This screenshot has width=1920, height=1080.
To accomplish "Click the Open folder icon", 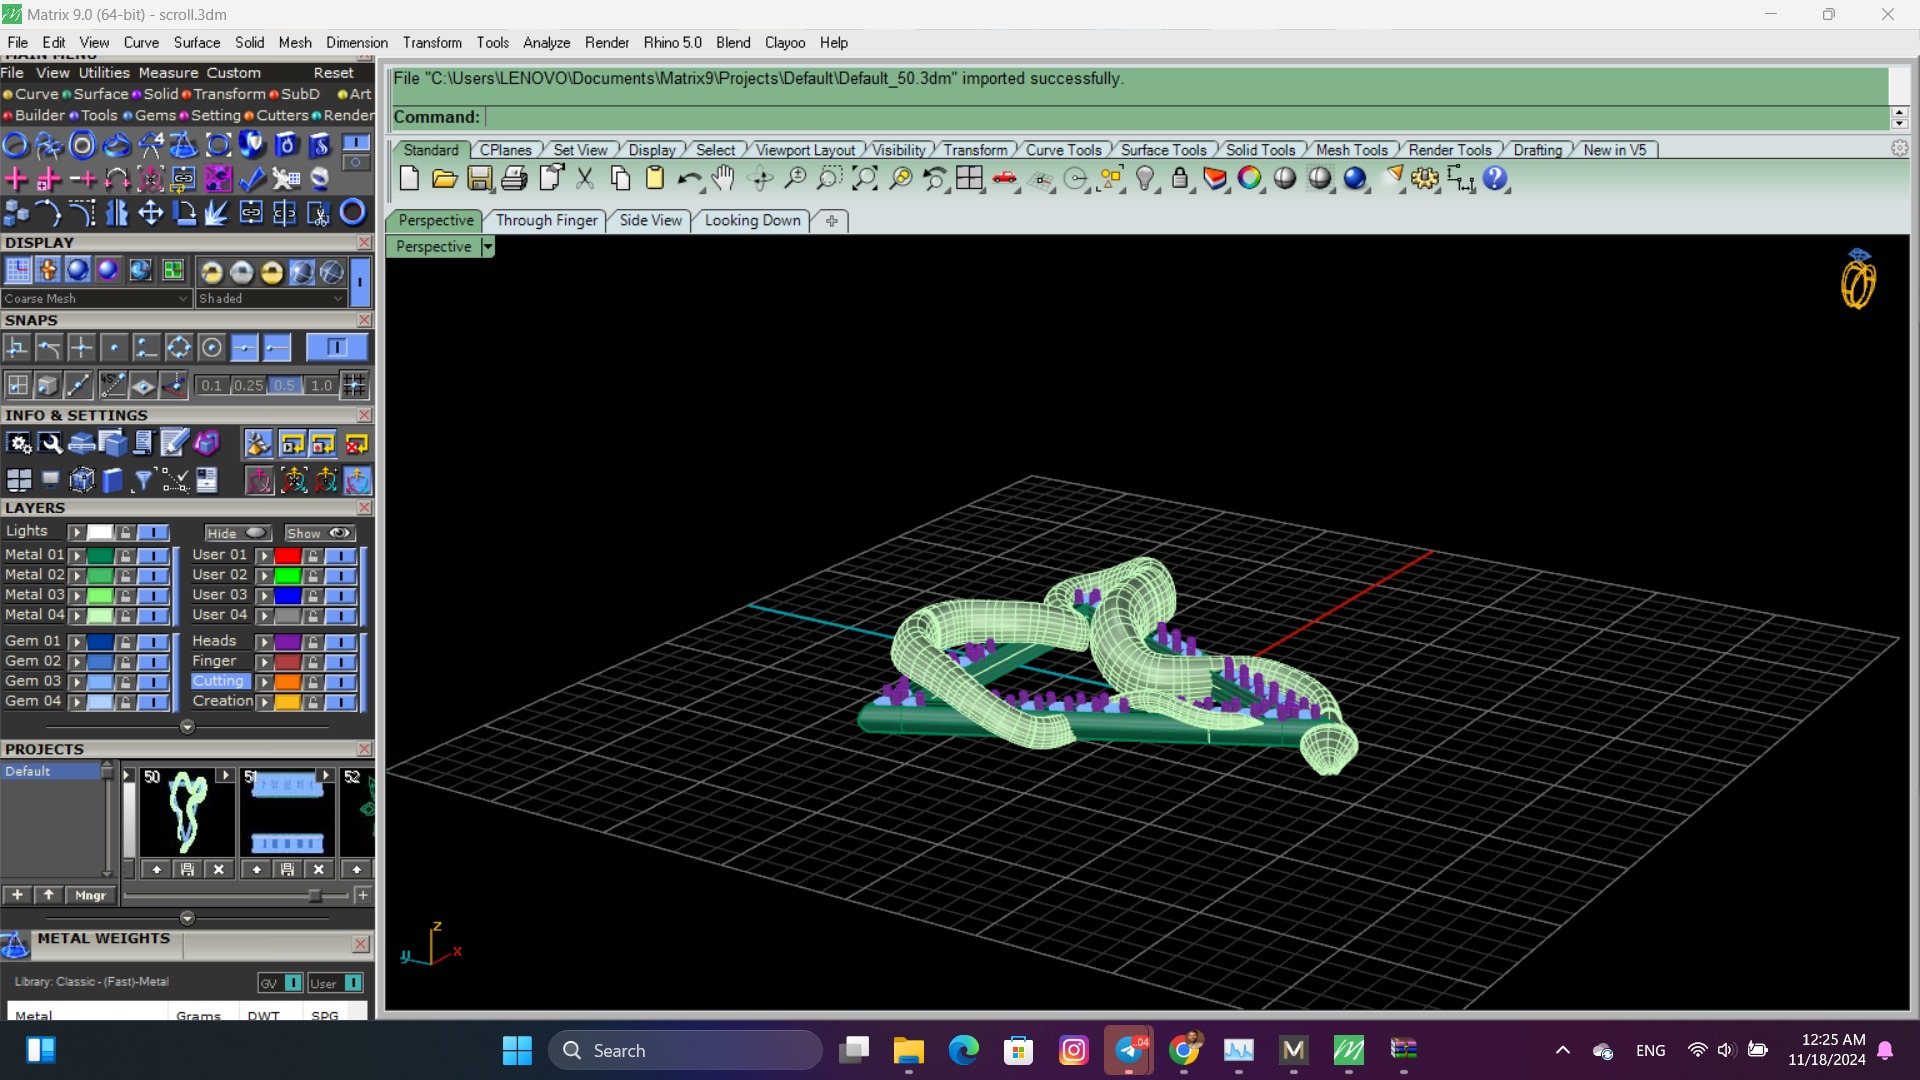I will click(x=444, y=178).
